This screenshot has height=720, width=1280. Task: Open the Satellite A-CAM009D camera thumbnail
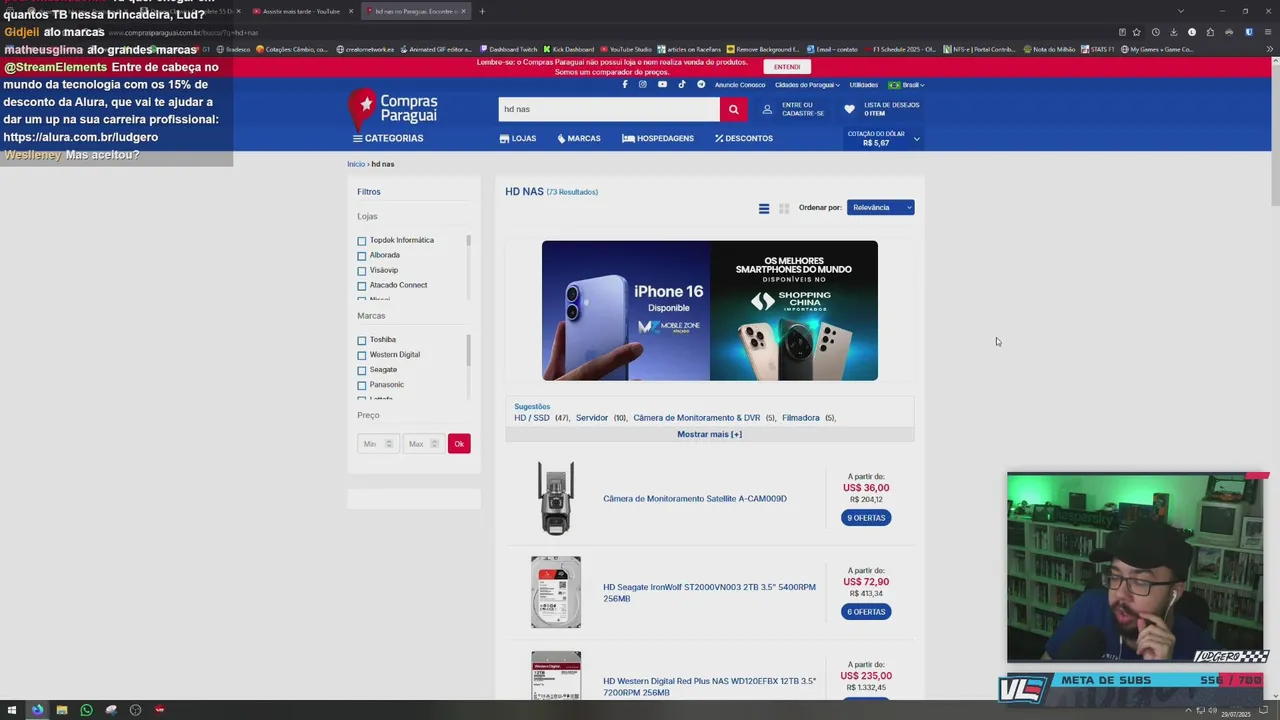click(556, 498)
